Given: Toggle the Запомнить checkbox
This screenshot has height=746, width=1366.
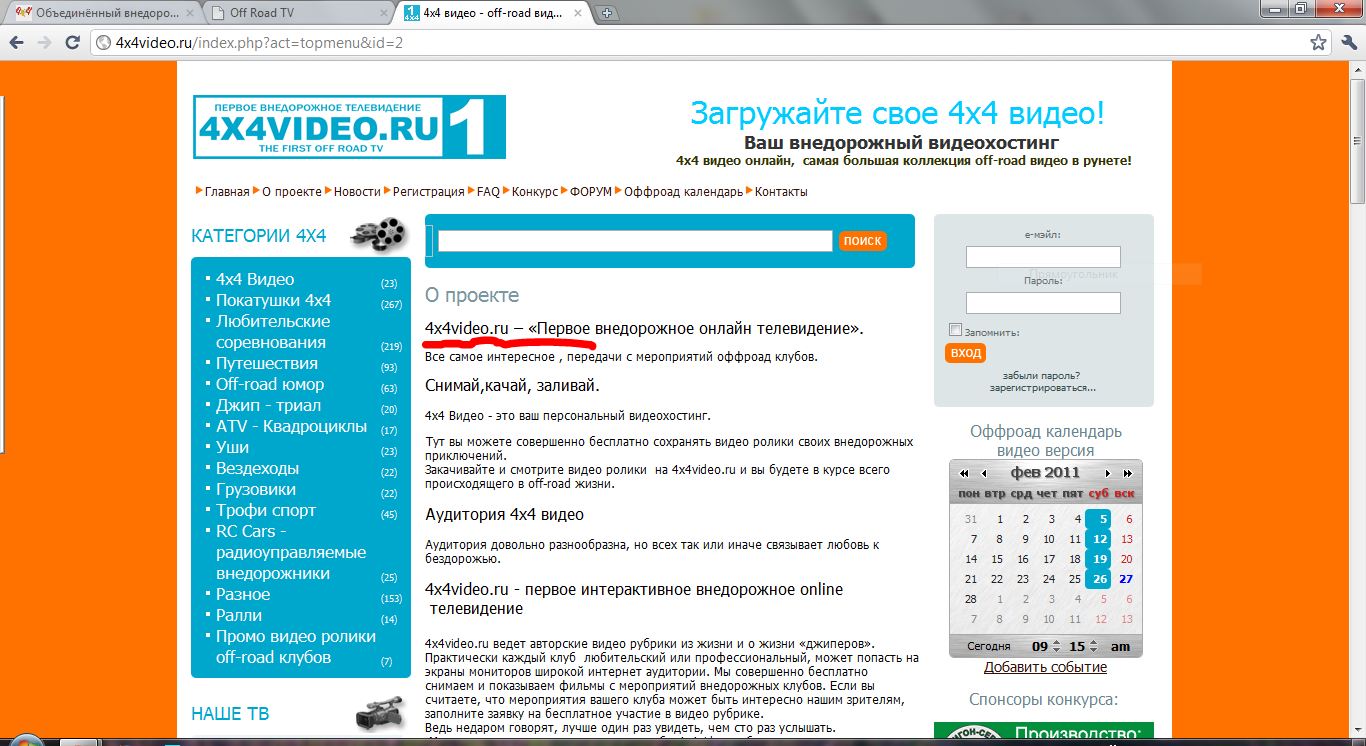Looking at the screenshot, I should click(x=955, y=330).
